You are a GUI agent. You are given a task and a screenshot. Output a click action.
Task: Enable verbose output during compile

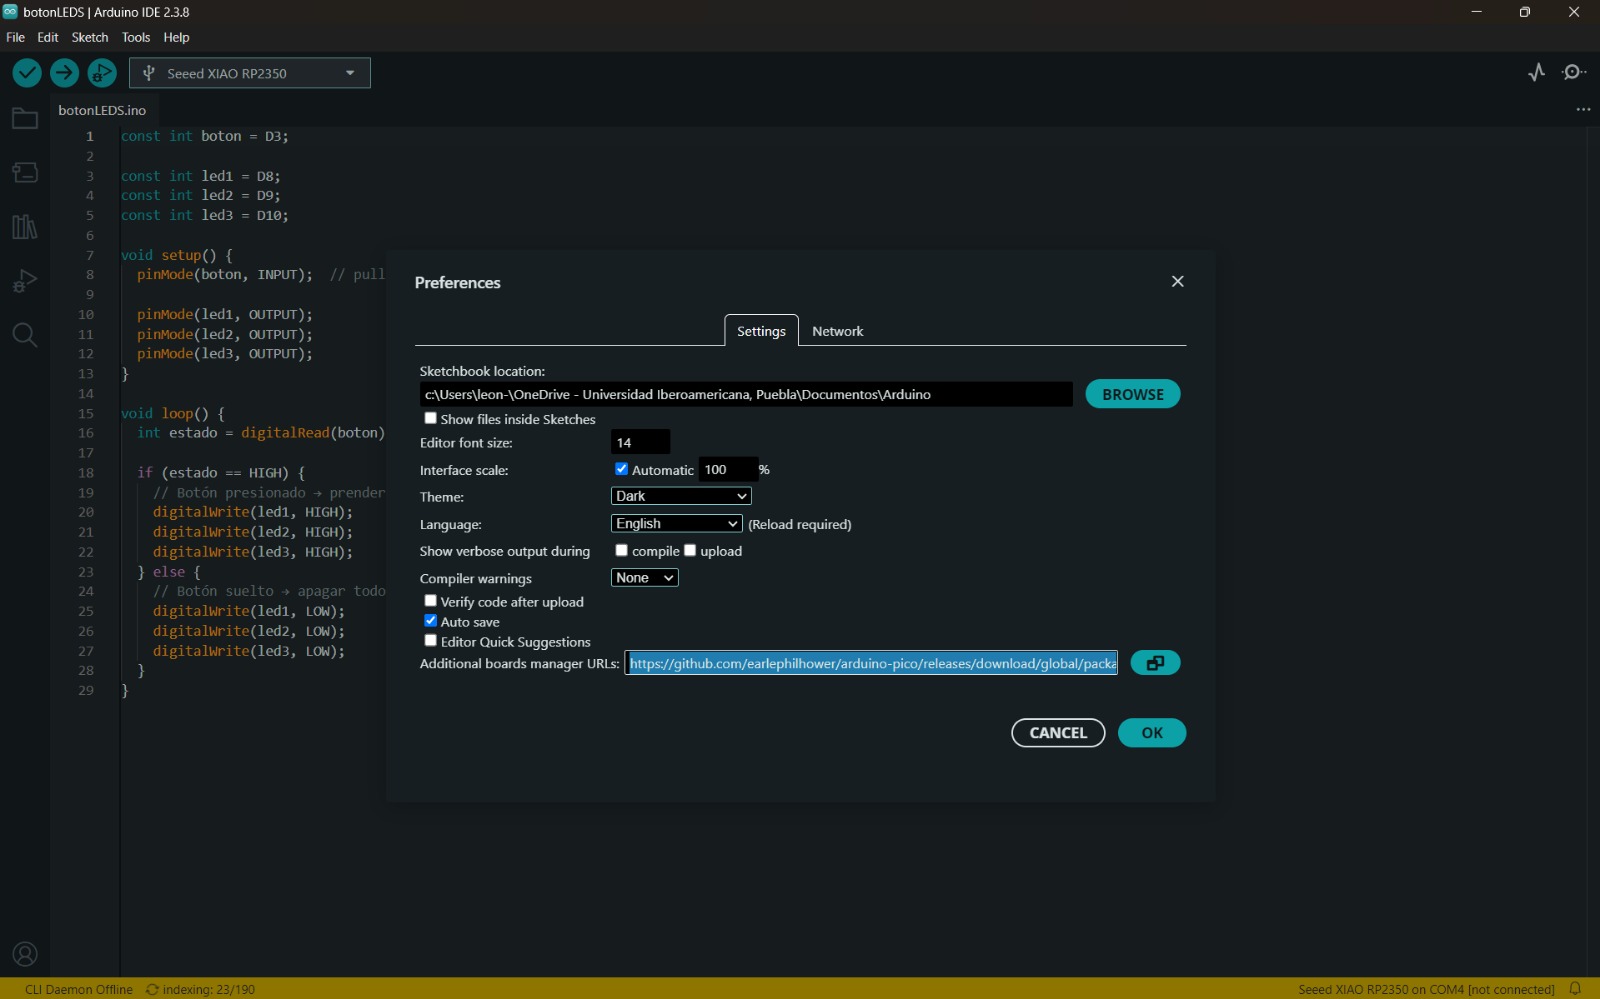click(621, 550)
